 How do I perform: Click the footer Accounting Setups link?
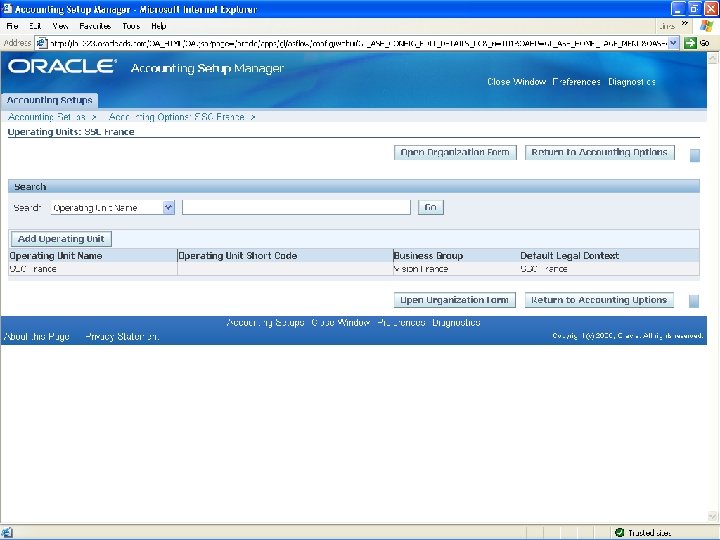point(265,323)
